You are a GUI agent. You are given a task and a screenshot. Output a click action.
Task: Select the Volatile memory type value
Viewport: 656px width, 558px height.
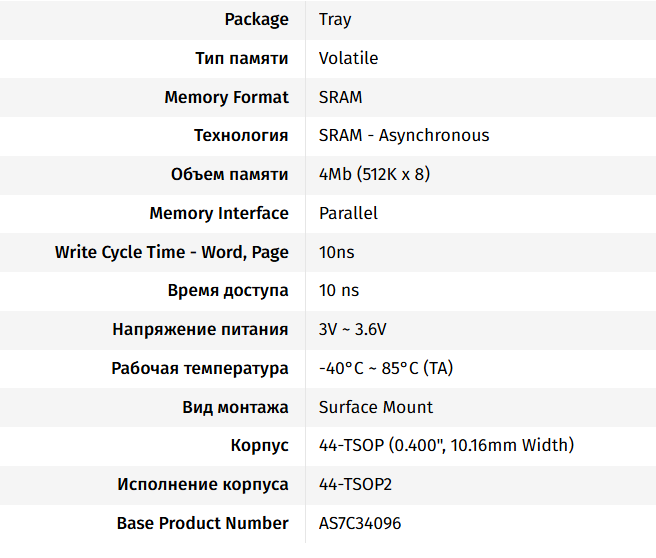(x=348, y=58)
